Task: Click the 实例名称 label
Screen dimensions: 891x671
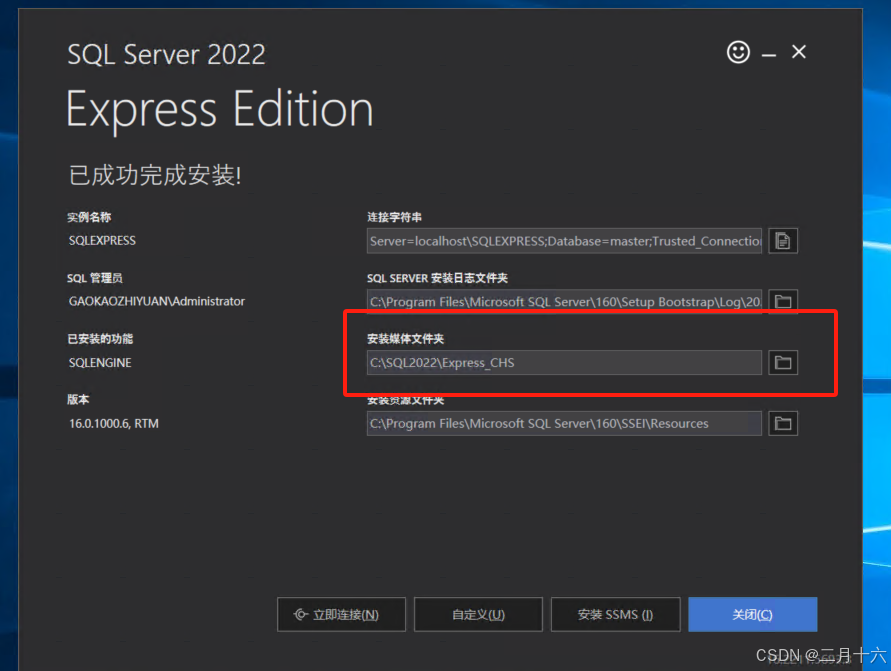Action: [x=89, y=217]
